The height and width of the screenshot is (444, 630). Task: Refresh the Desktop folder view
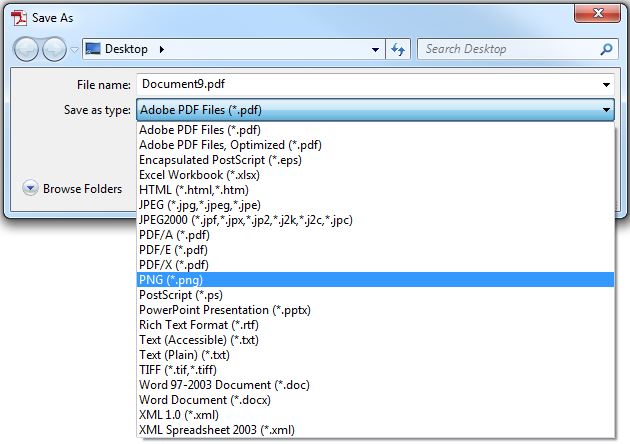(x=398, y=49)
